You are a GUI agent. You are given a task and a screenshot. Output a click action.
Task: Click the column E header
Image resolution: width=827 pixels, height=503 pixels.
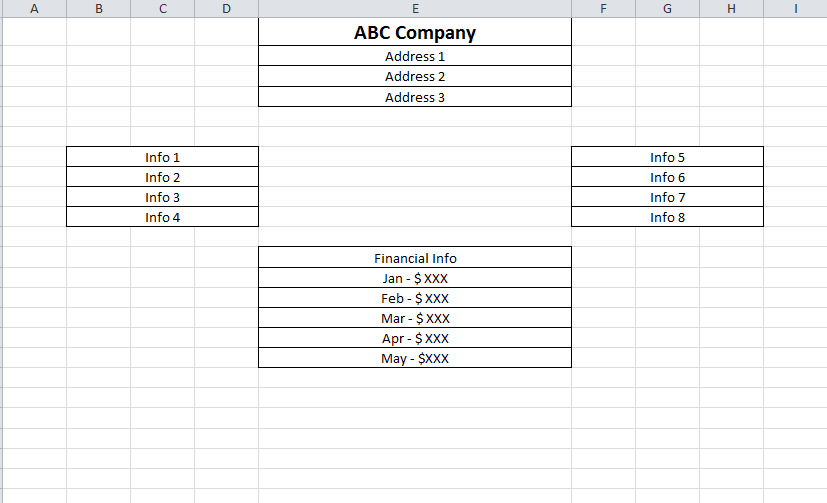(x=415, y=9)
